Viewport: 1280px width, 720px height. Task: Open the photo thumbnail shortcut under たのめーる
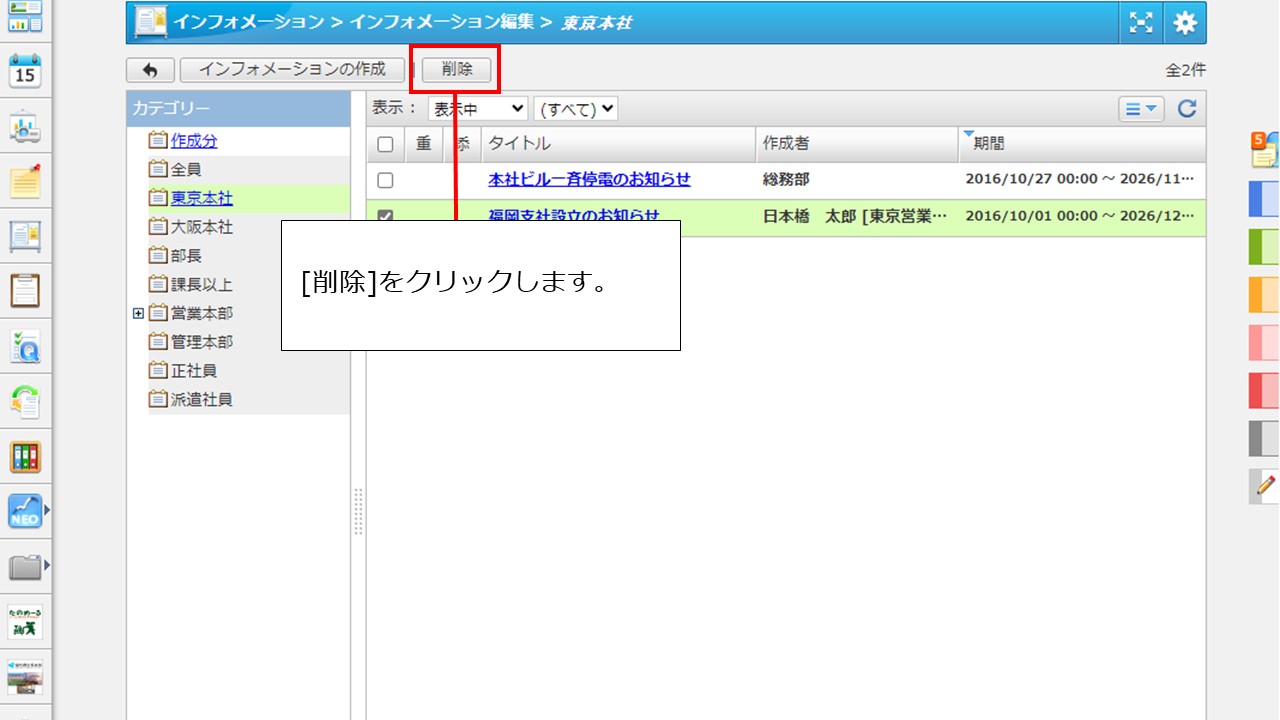tap(25, 677)
